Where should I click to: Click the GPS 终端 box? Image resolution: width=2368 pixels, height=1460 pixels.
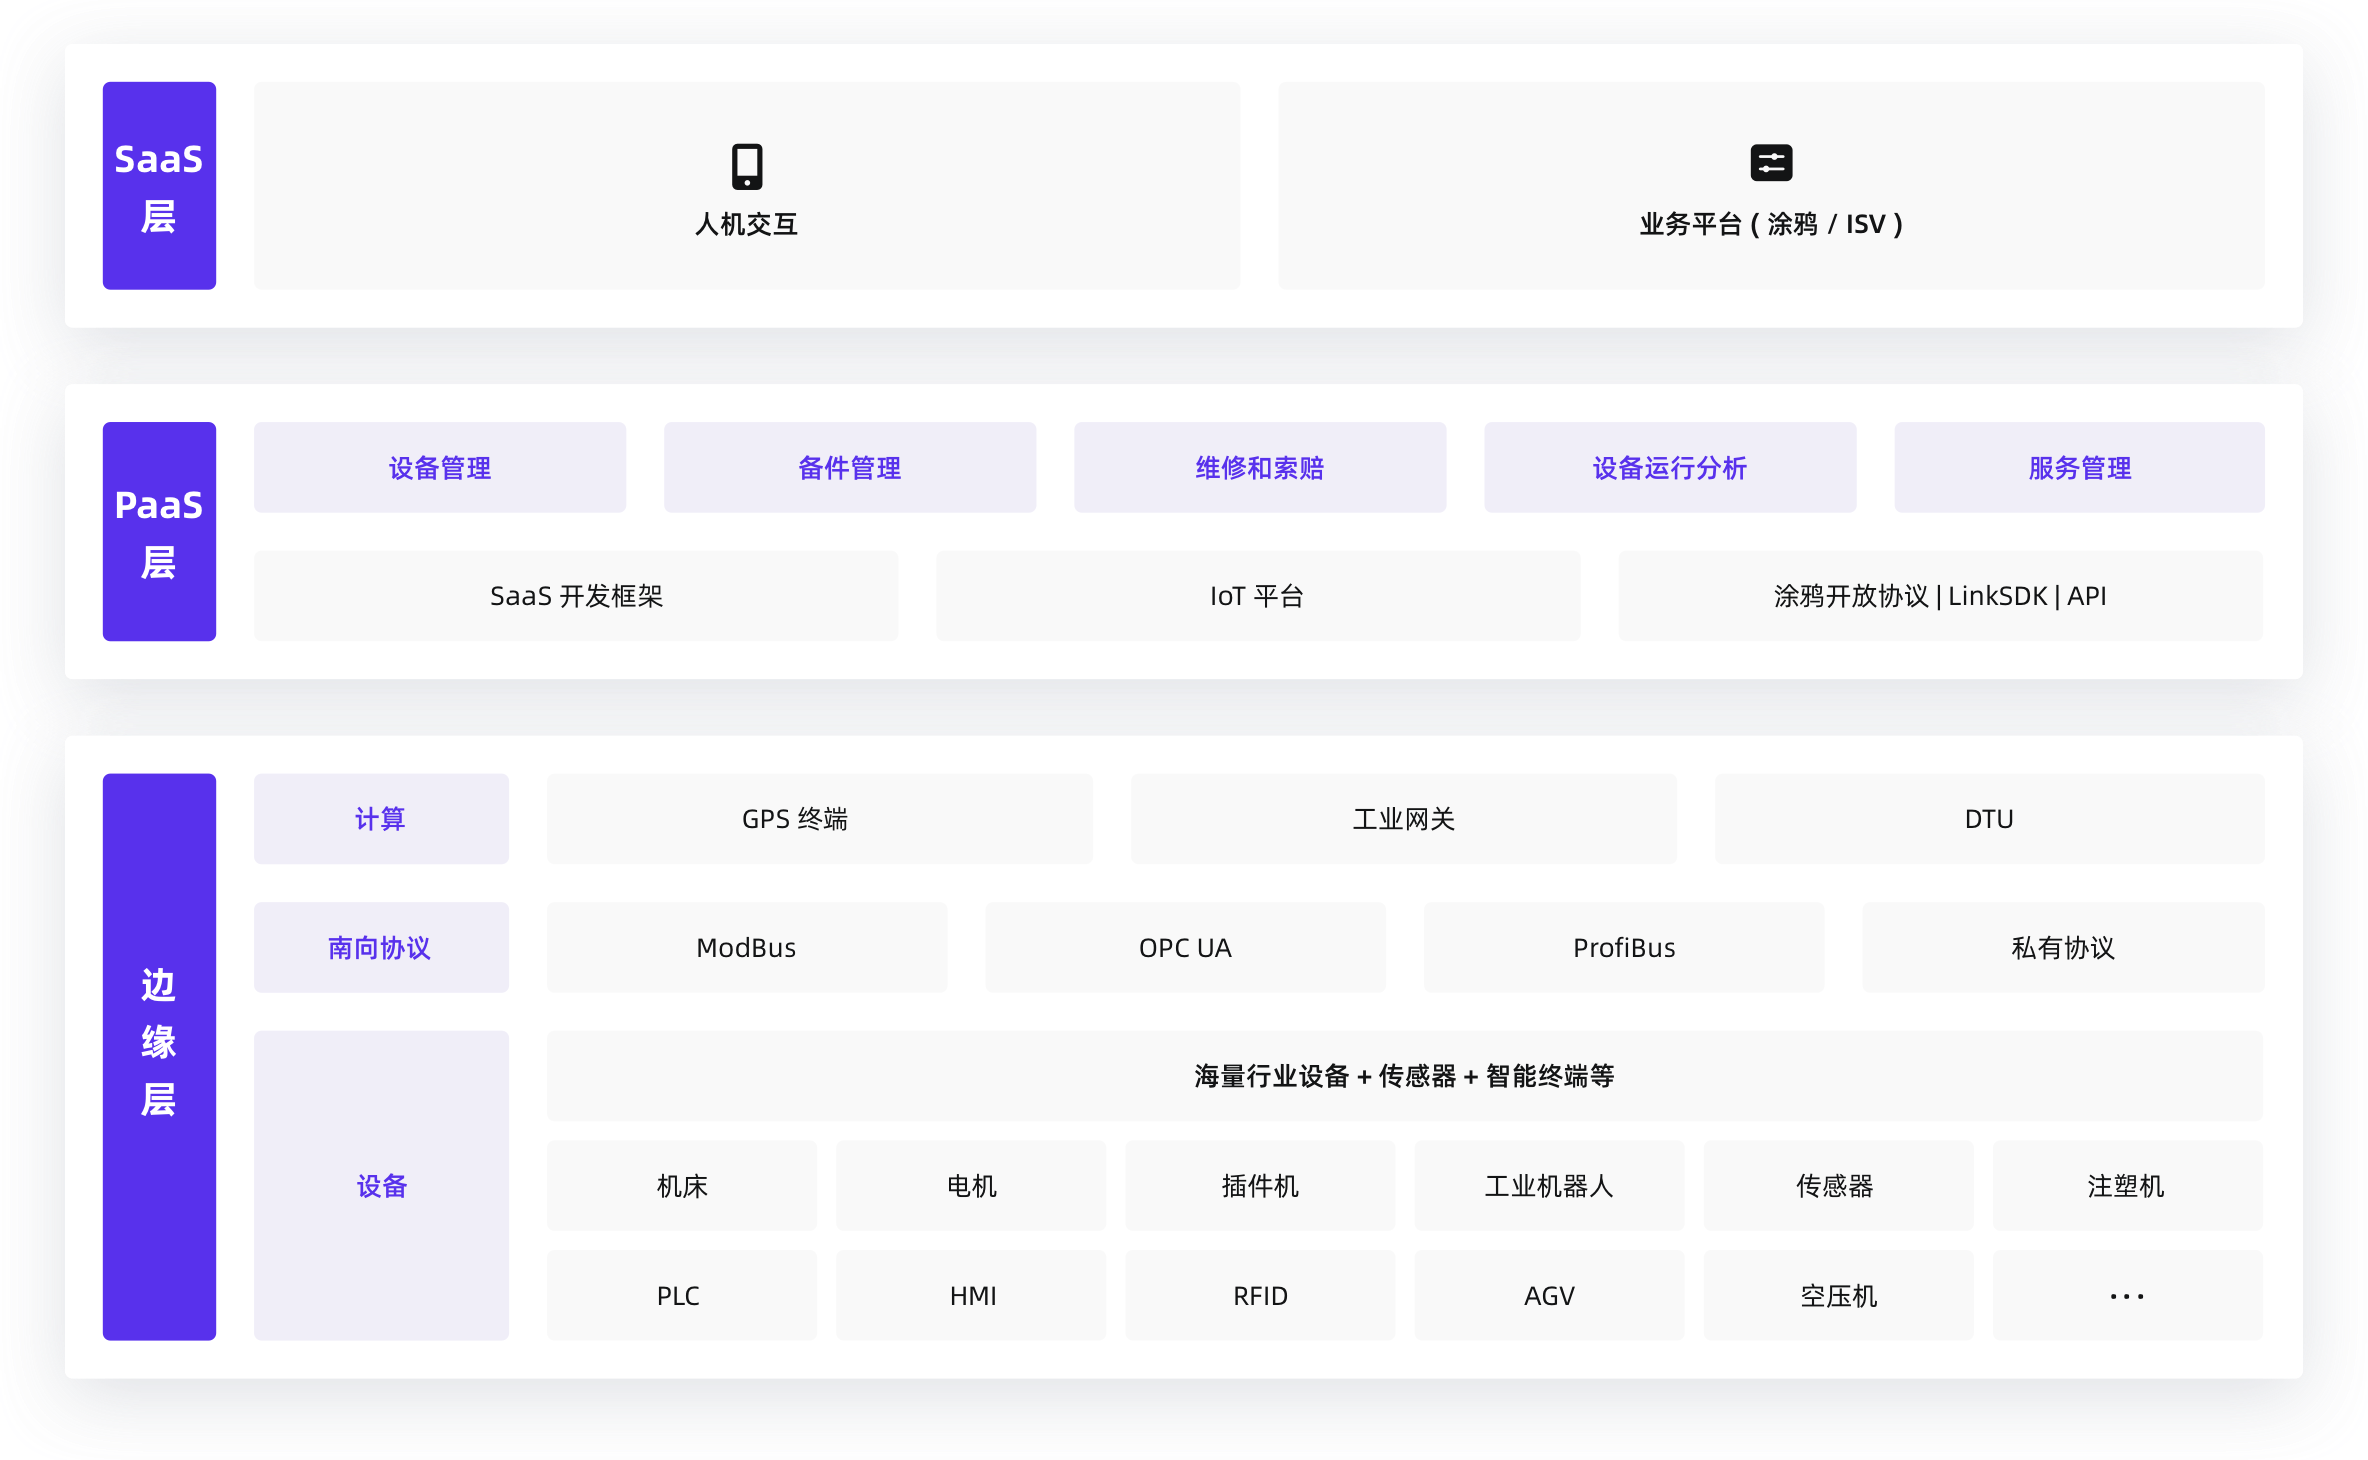[x=820, y=819]
